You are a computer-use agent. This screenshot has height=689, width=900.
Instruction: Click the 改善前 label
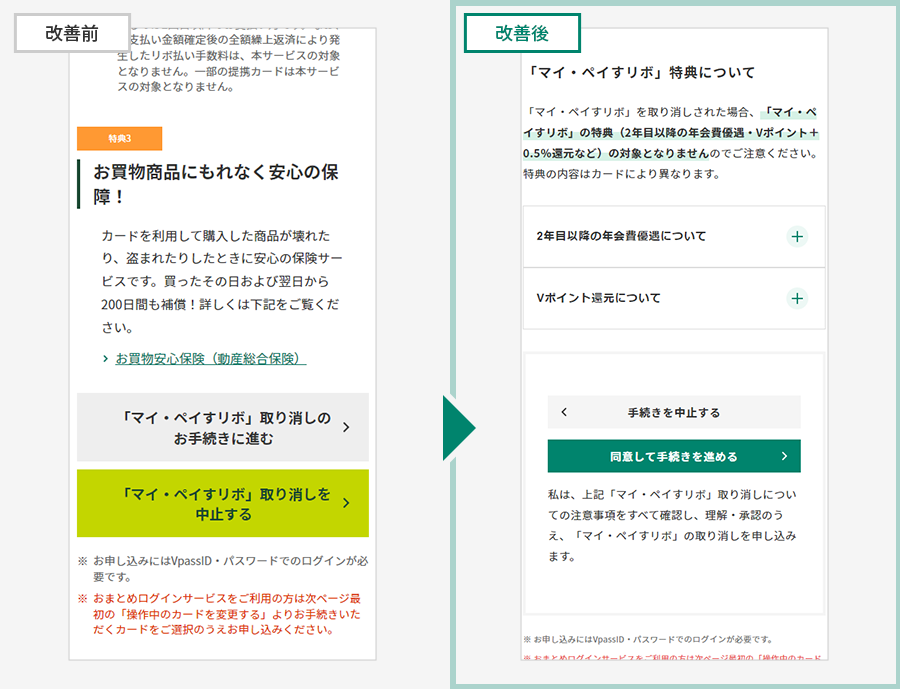pos(72,33)
